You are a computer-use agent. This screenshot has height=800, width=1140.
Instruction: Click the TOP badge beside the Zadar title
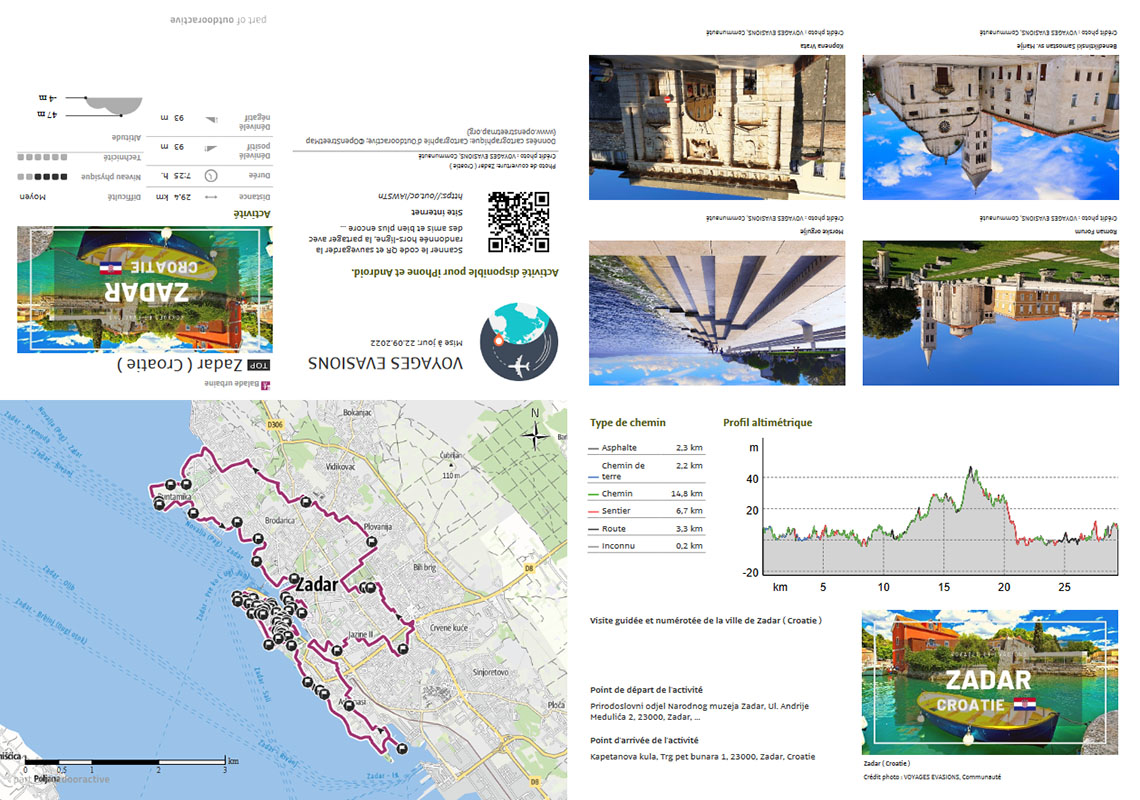(x=258, y=365)
